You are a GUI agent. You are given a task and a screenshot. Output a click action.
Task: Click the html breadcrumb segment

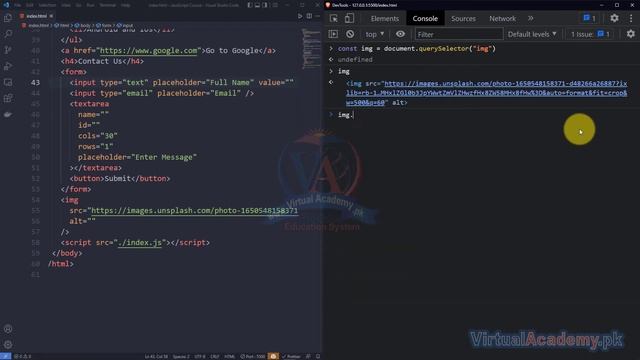[62, 25]
